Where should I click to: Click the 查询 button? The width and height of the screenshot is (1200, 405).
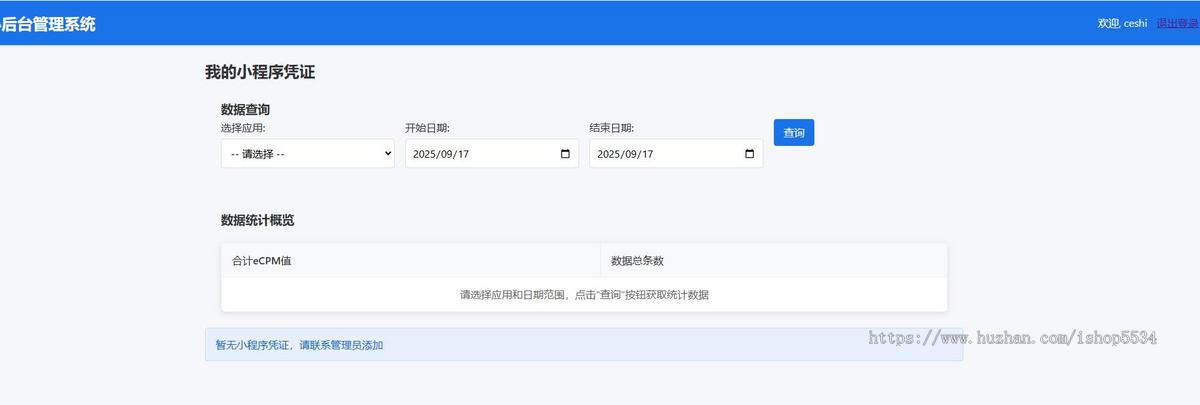(x=794, y=133)
